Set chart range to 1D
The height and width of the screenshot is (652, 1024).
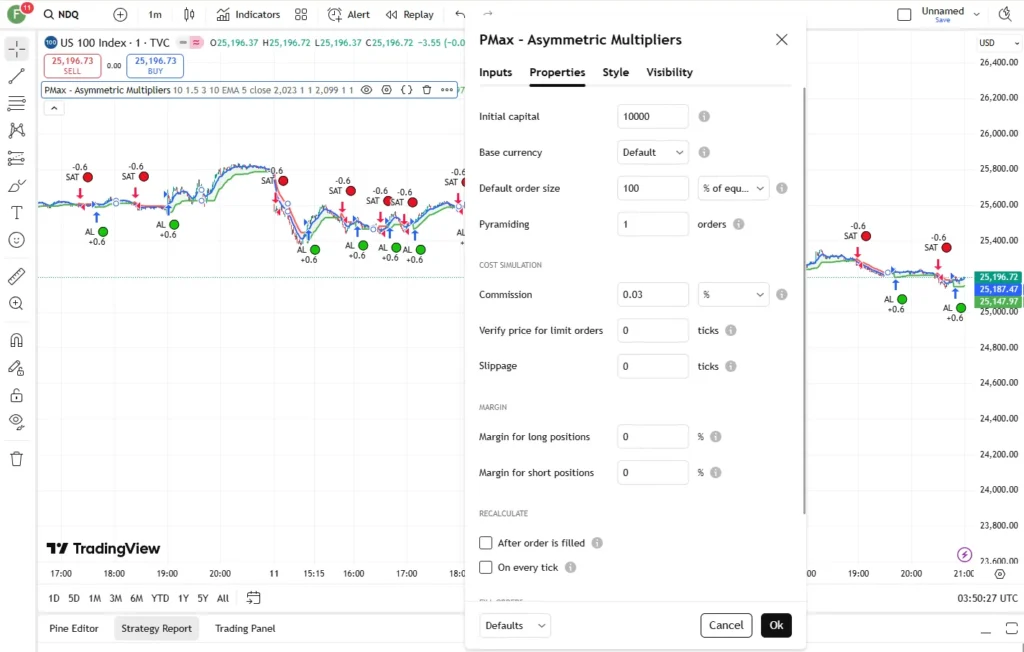(x=54, y=598)
